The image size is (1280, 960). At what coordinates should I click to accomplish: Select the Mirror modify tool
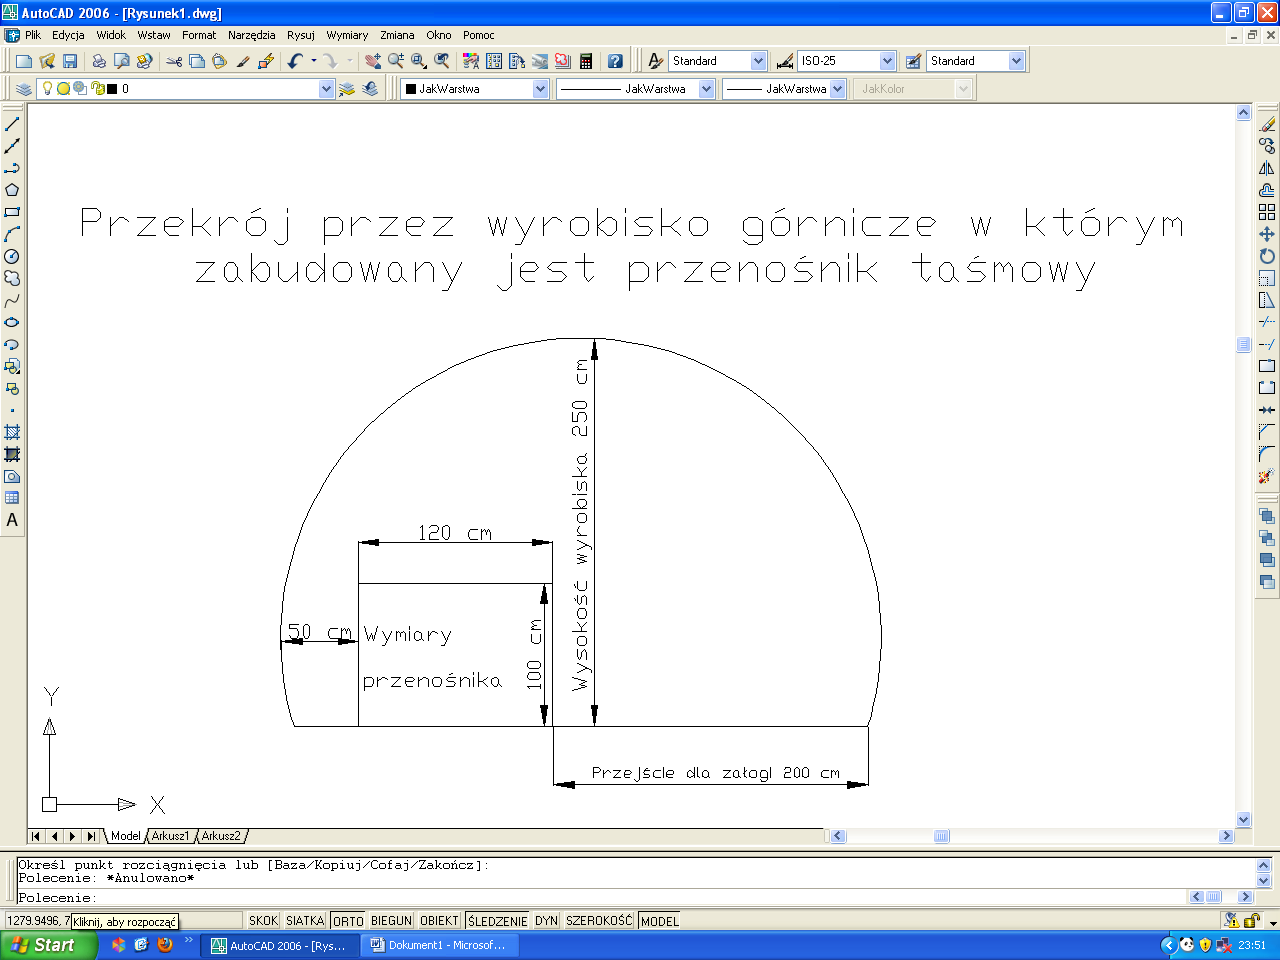(1267, 168)
